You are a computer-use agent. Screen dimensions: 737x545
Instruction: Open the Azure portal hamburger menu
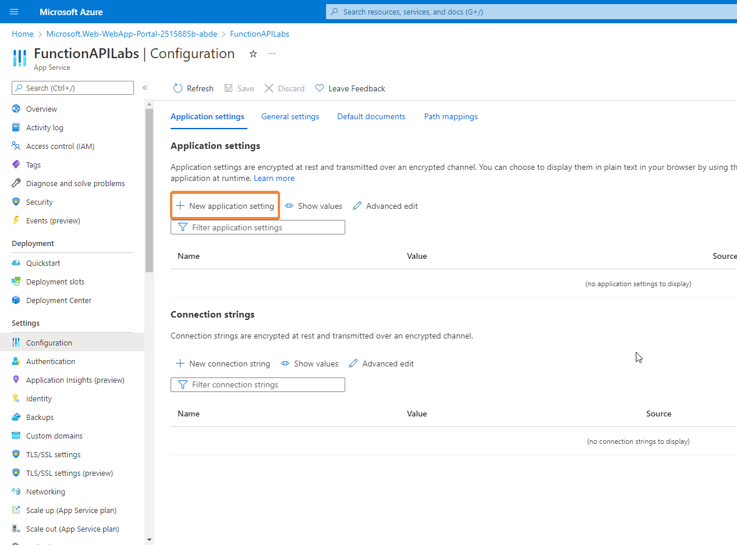[x=14, y=12]
